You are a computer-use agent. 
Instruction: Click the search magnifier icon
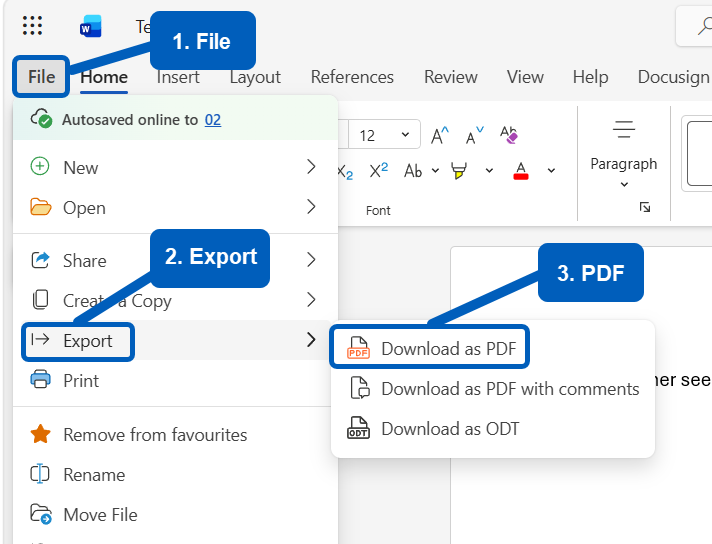point(704,26)
